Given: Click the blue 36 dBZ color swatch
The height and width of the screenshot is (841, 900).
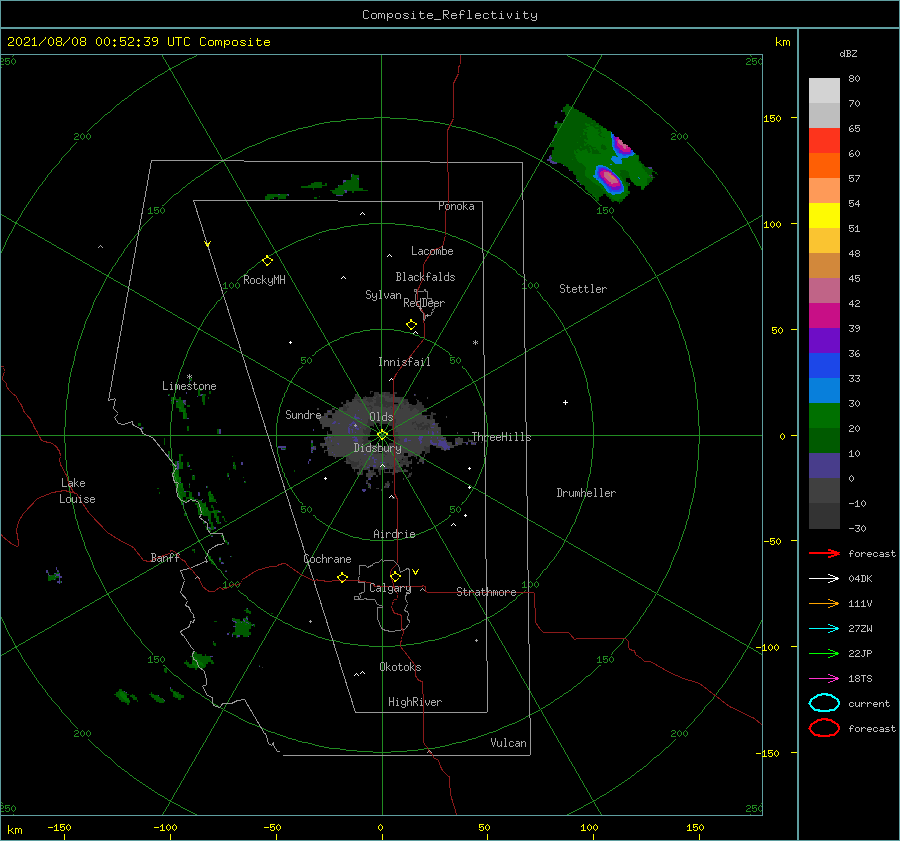Looking at the screenshot, I should pyautogui.click(x=824, y=366).
